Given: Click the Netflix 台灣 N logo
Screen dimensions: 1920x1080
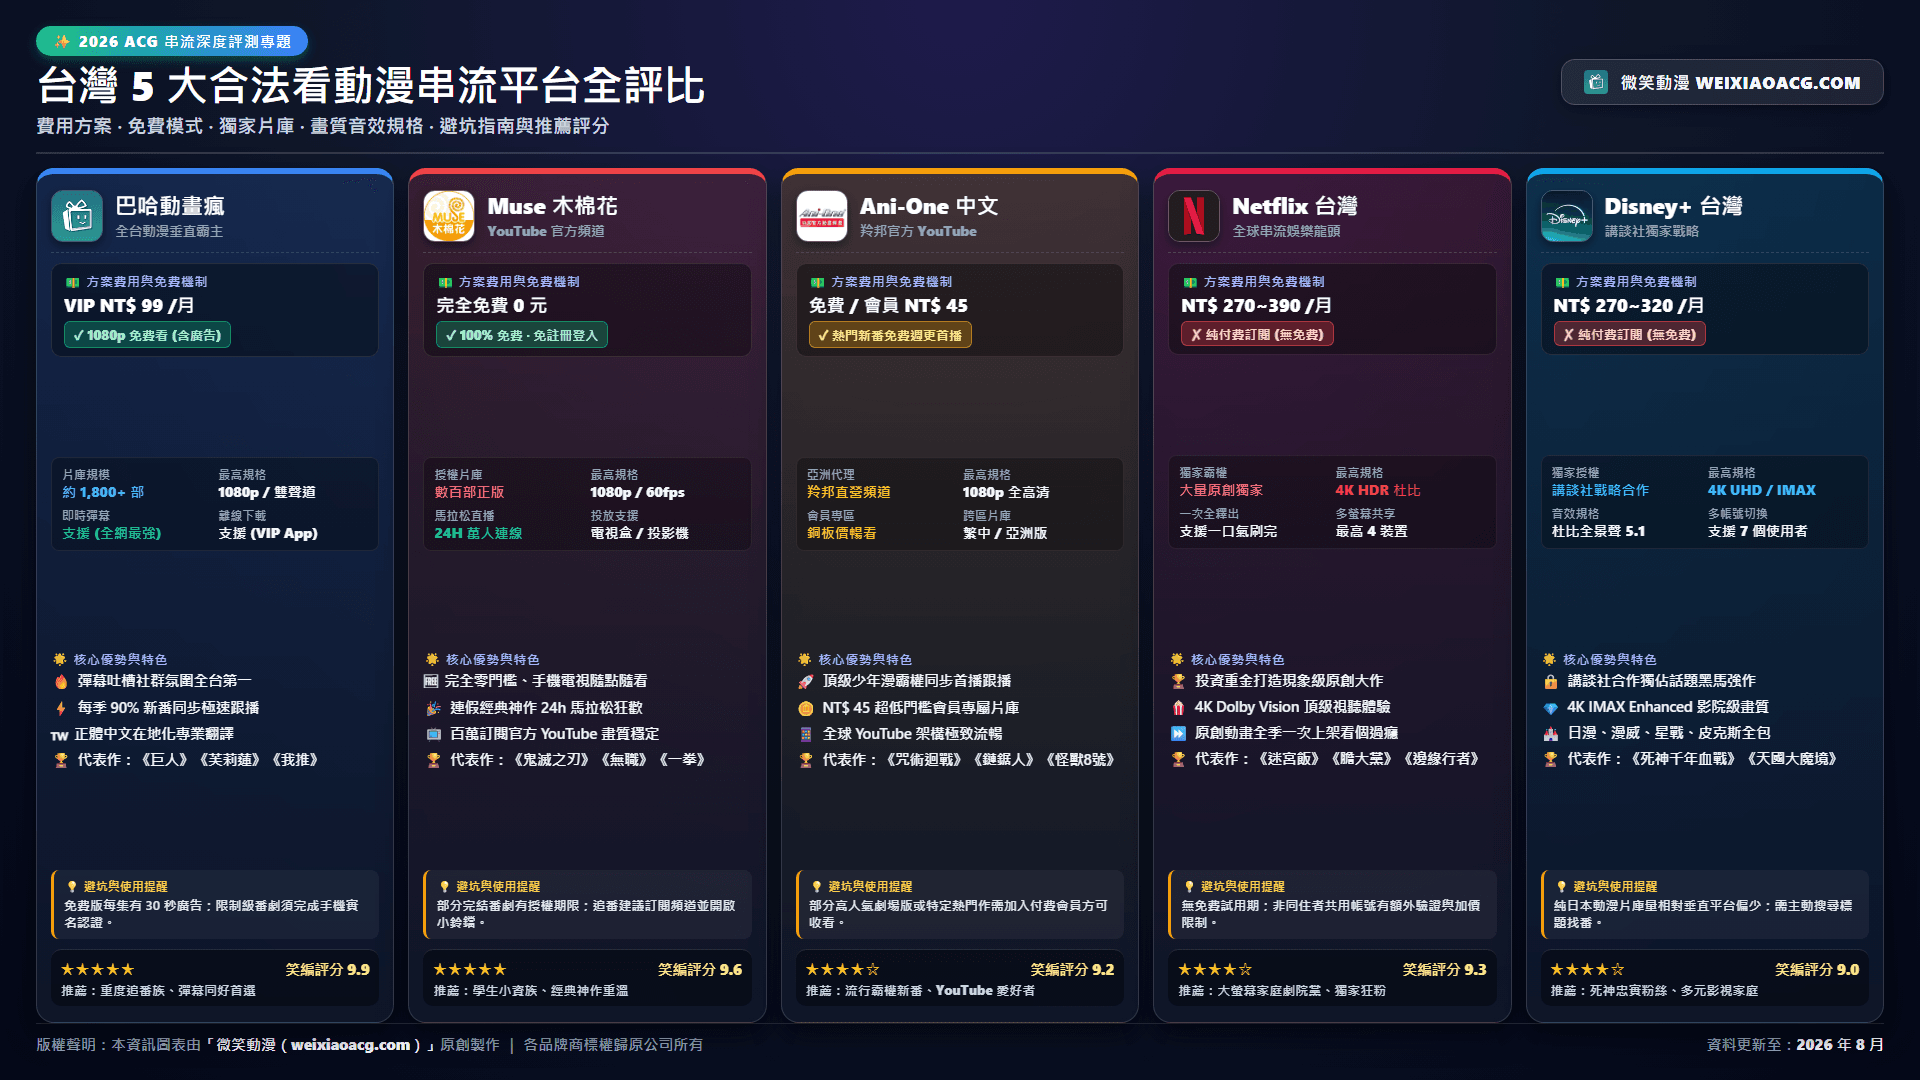Looking at the screenshot, I should [1194, 216].
